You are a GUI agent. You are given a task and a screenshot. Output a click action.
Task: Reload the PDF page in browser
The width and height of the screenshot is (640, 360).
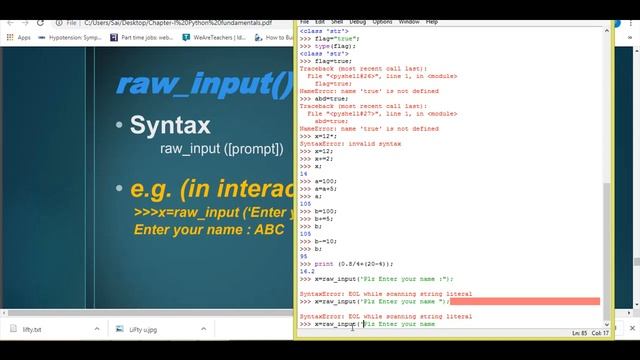tap(40, 23)
